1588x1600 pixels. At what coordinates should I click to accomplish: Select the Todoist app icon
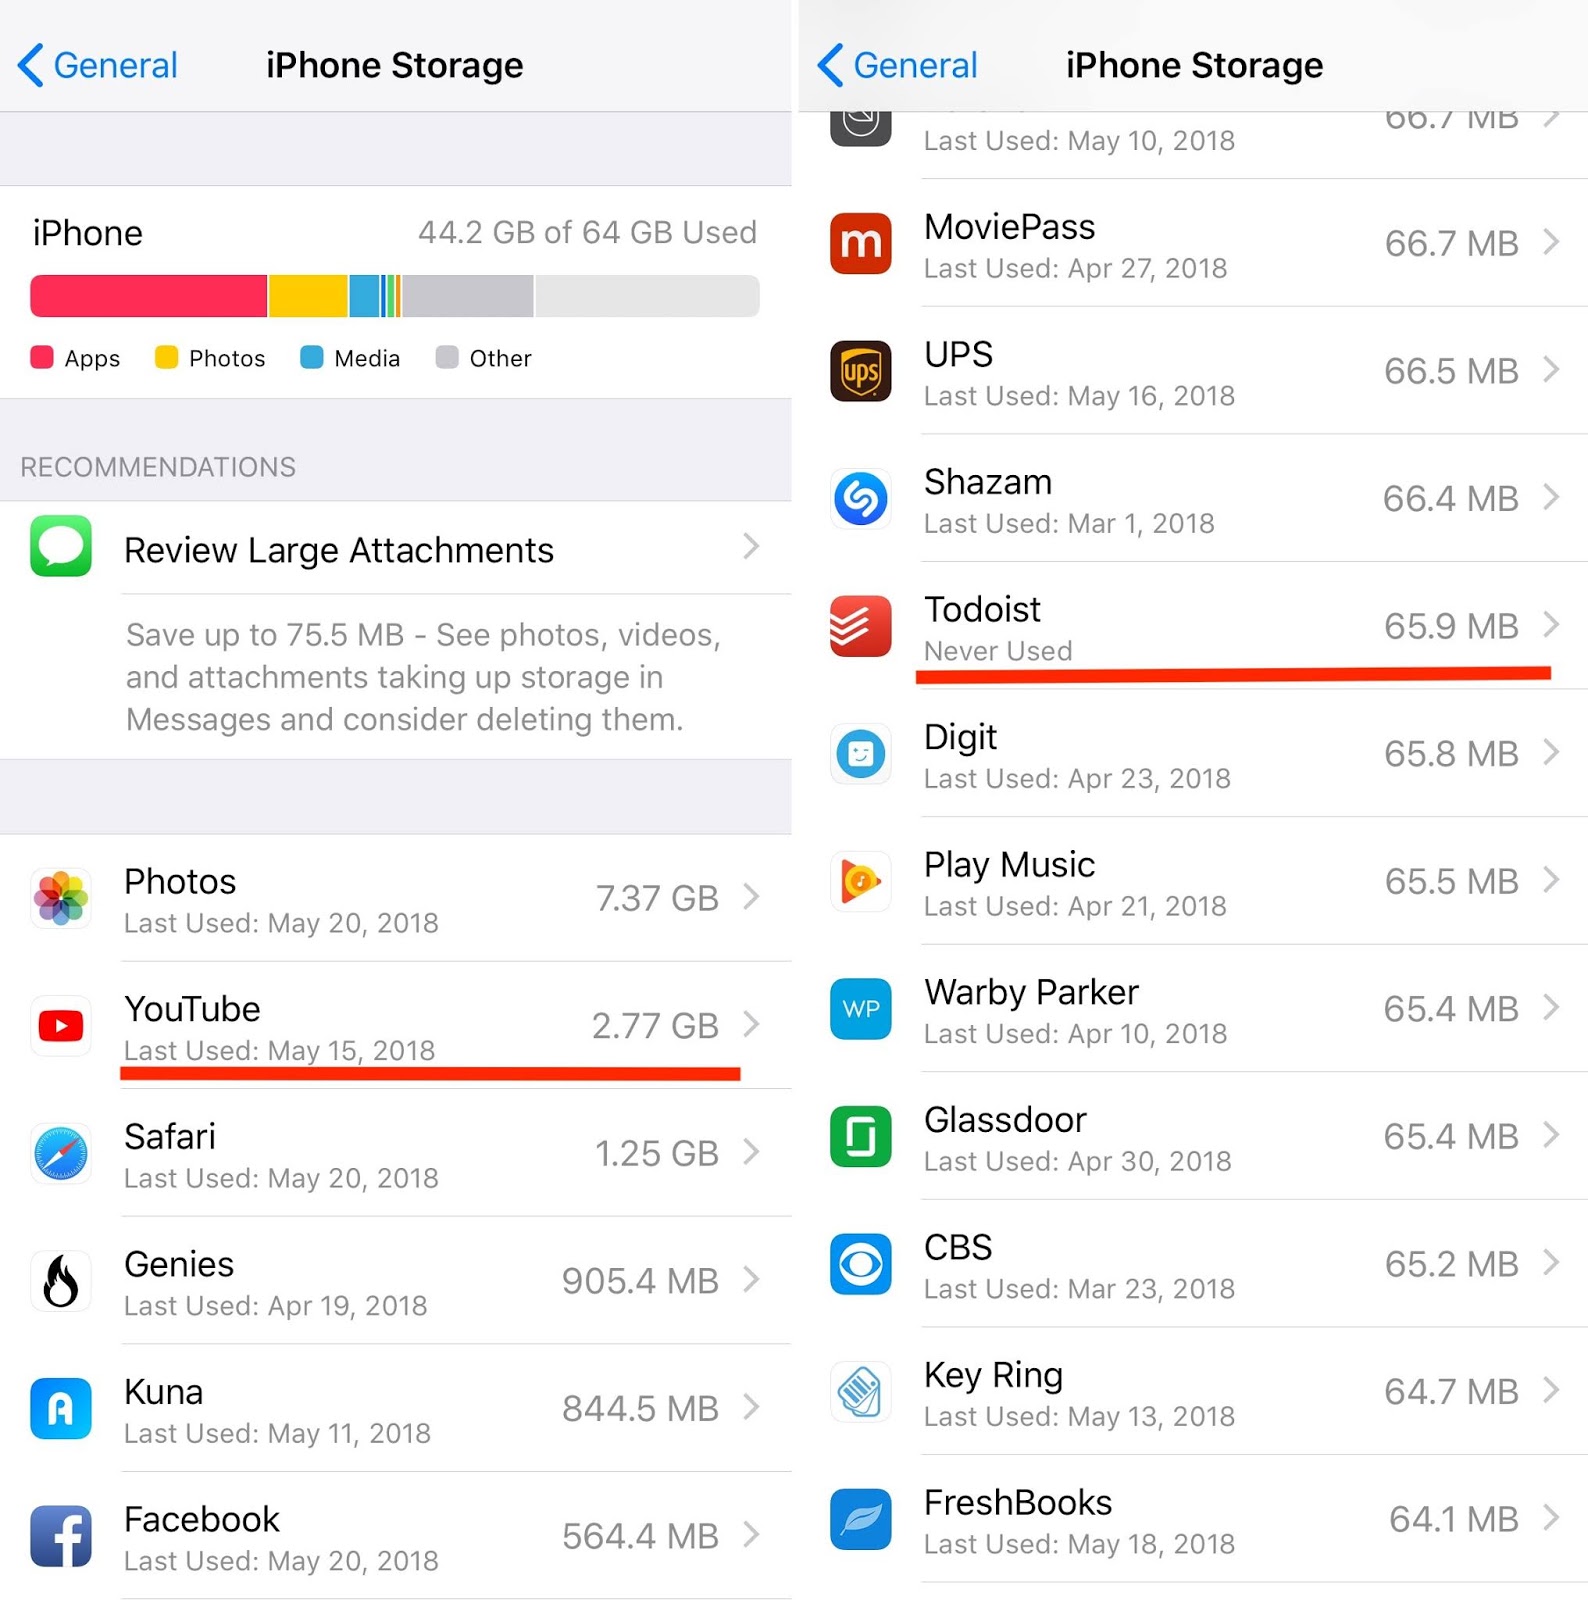tap(860, 626)
